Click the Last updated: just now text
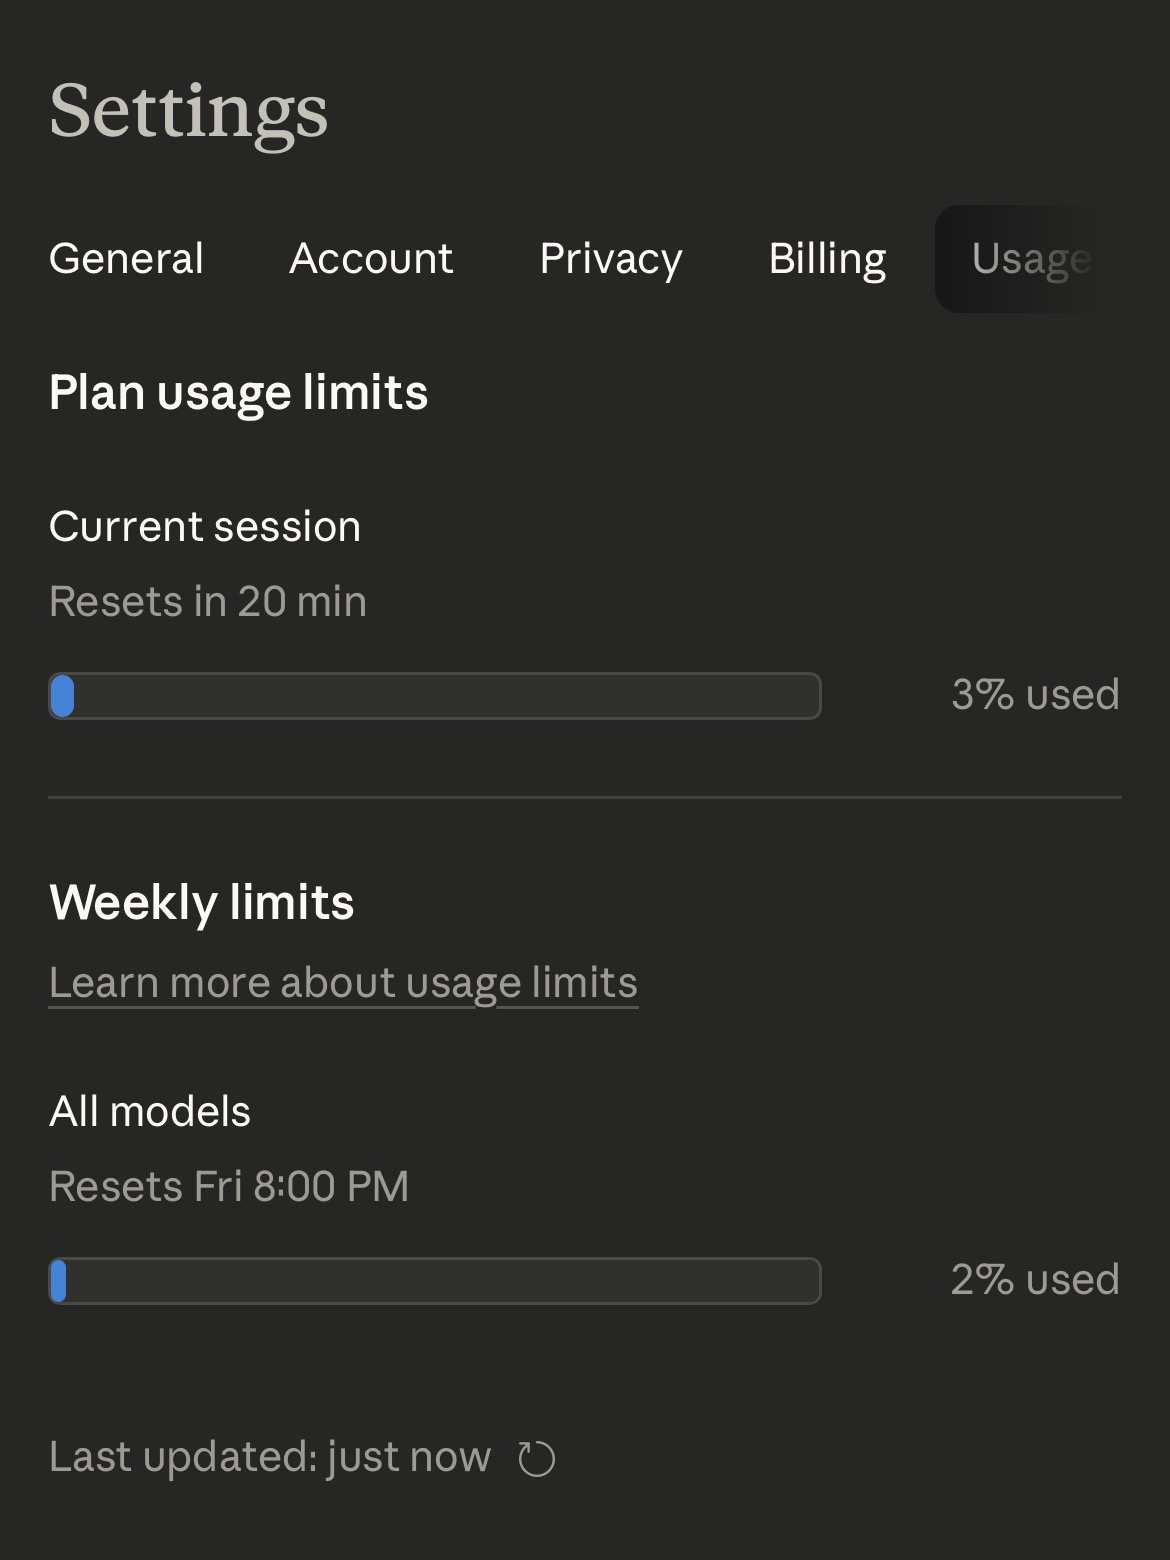Image resolution: width=1170 pixels, height=1560 pixels. tap(270, 1457)
